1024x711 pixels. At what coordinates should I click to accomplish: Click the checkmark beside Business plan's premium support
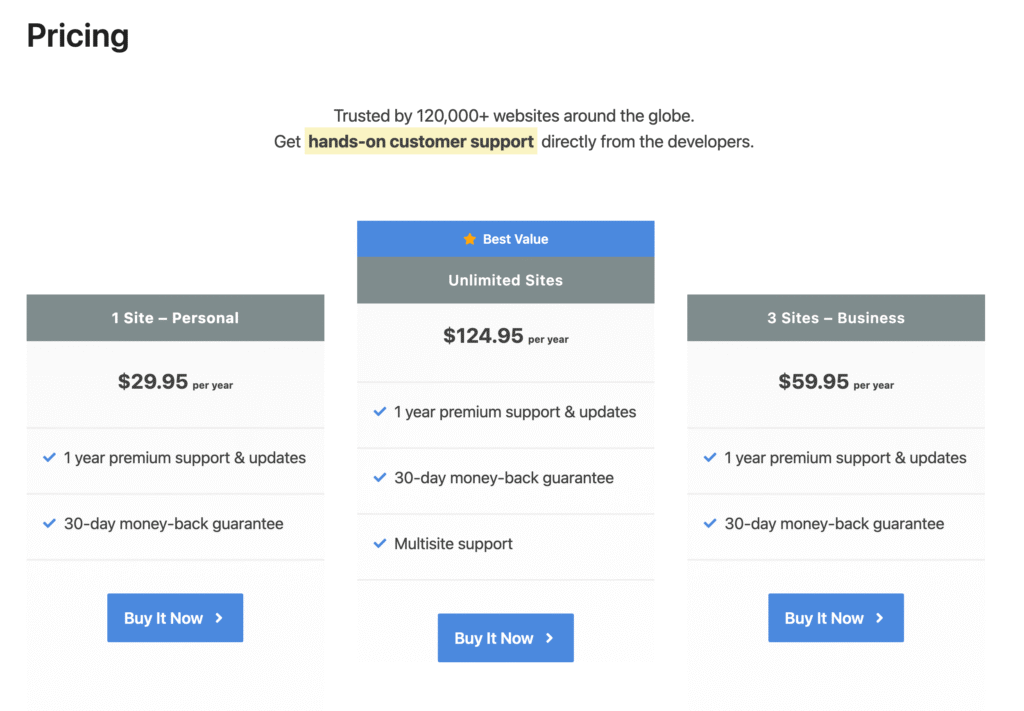pyautogui.click(x=710, y=457)
